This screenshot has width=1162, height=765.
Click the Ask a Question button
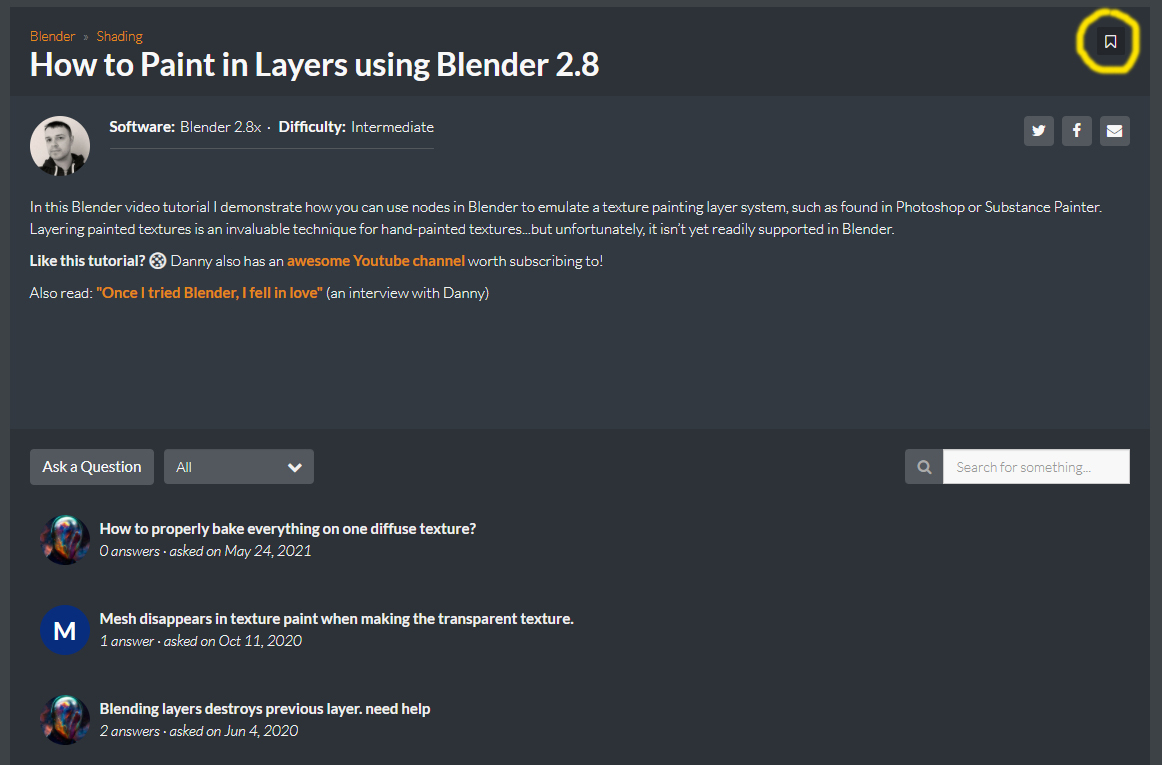92,467
